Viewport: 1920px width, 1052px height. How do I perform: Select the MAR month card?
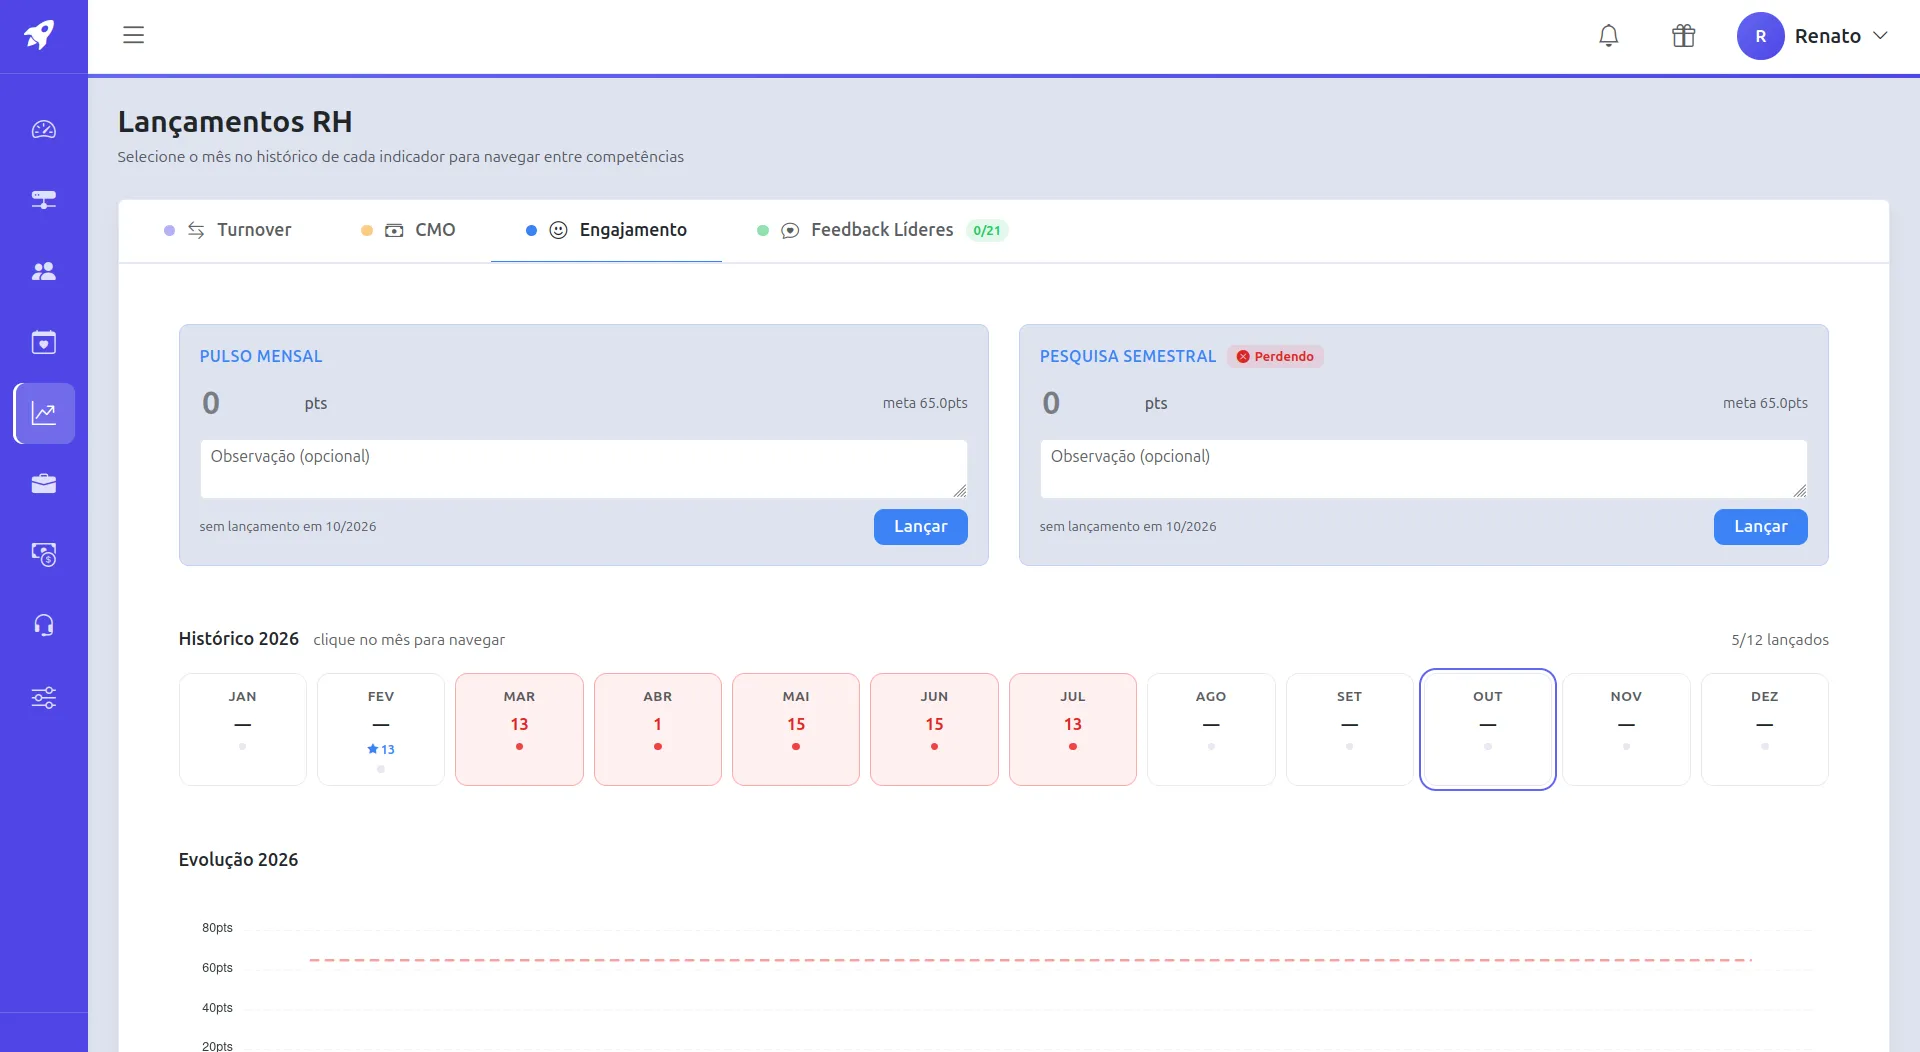click(519, 729)
